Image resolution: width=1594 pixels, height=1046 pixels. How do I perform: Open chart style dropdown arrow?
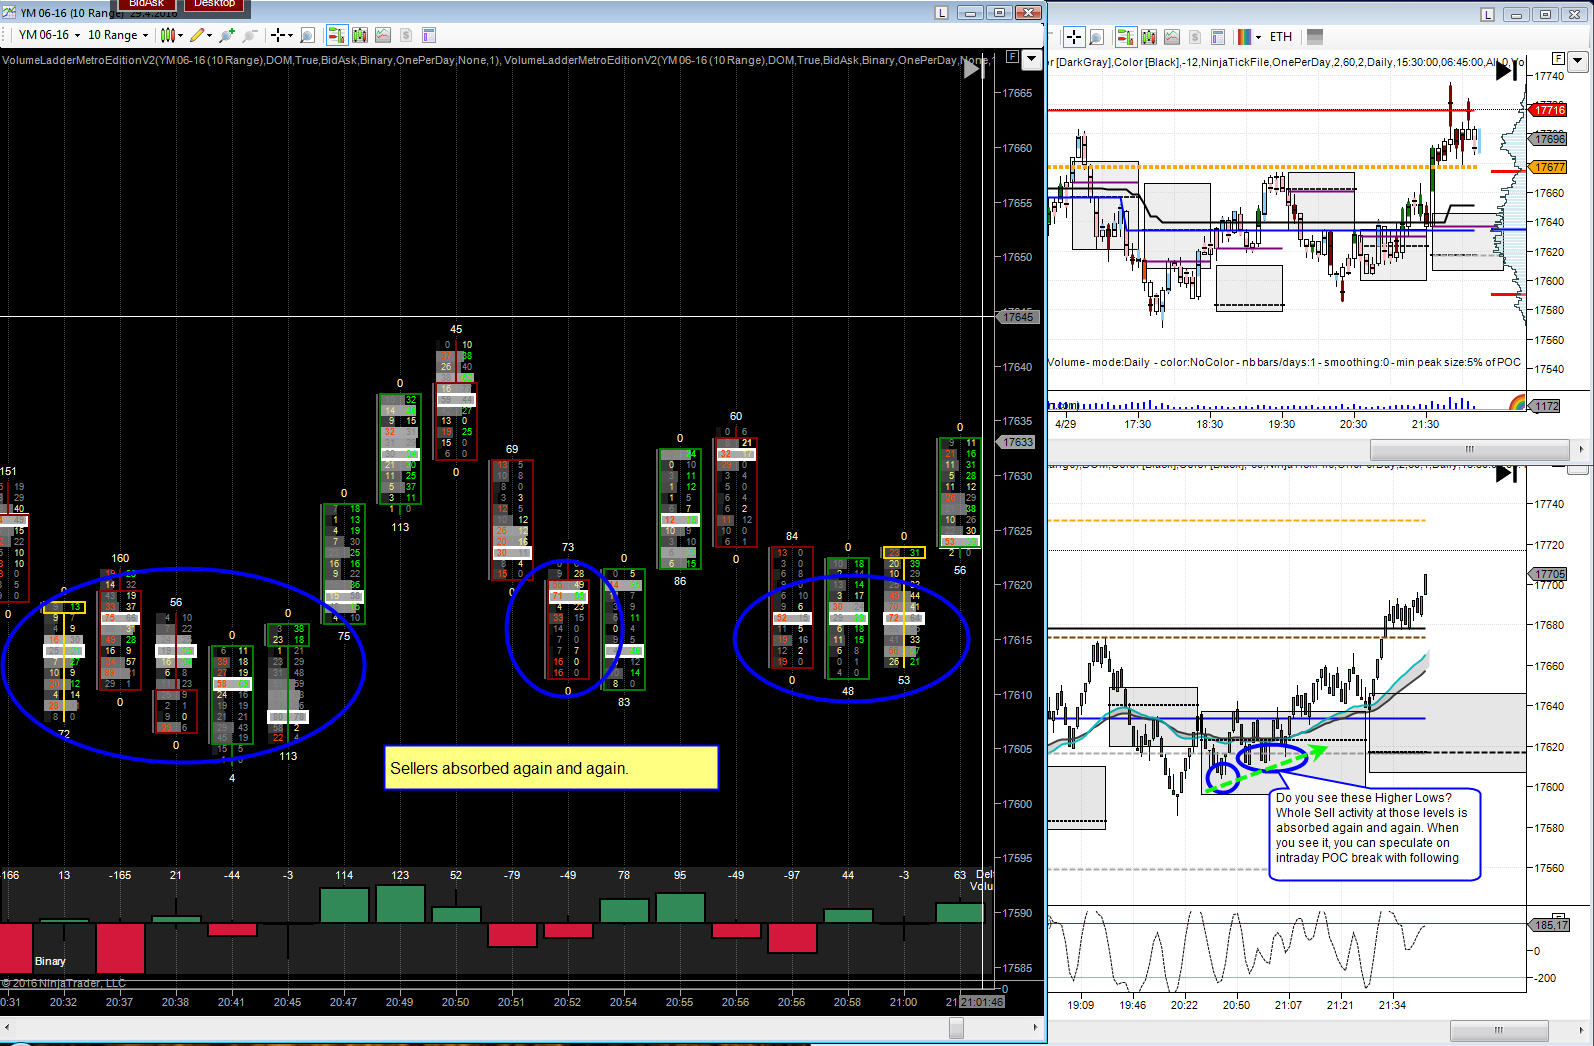[180, 35]
